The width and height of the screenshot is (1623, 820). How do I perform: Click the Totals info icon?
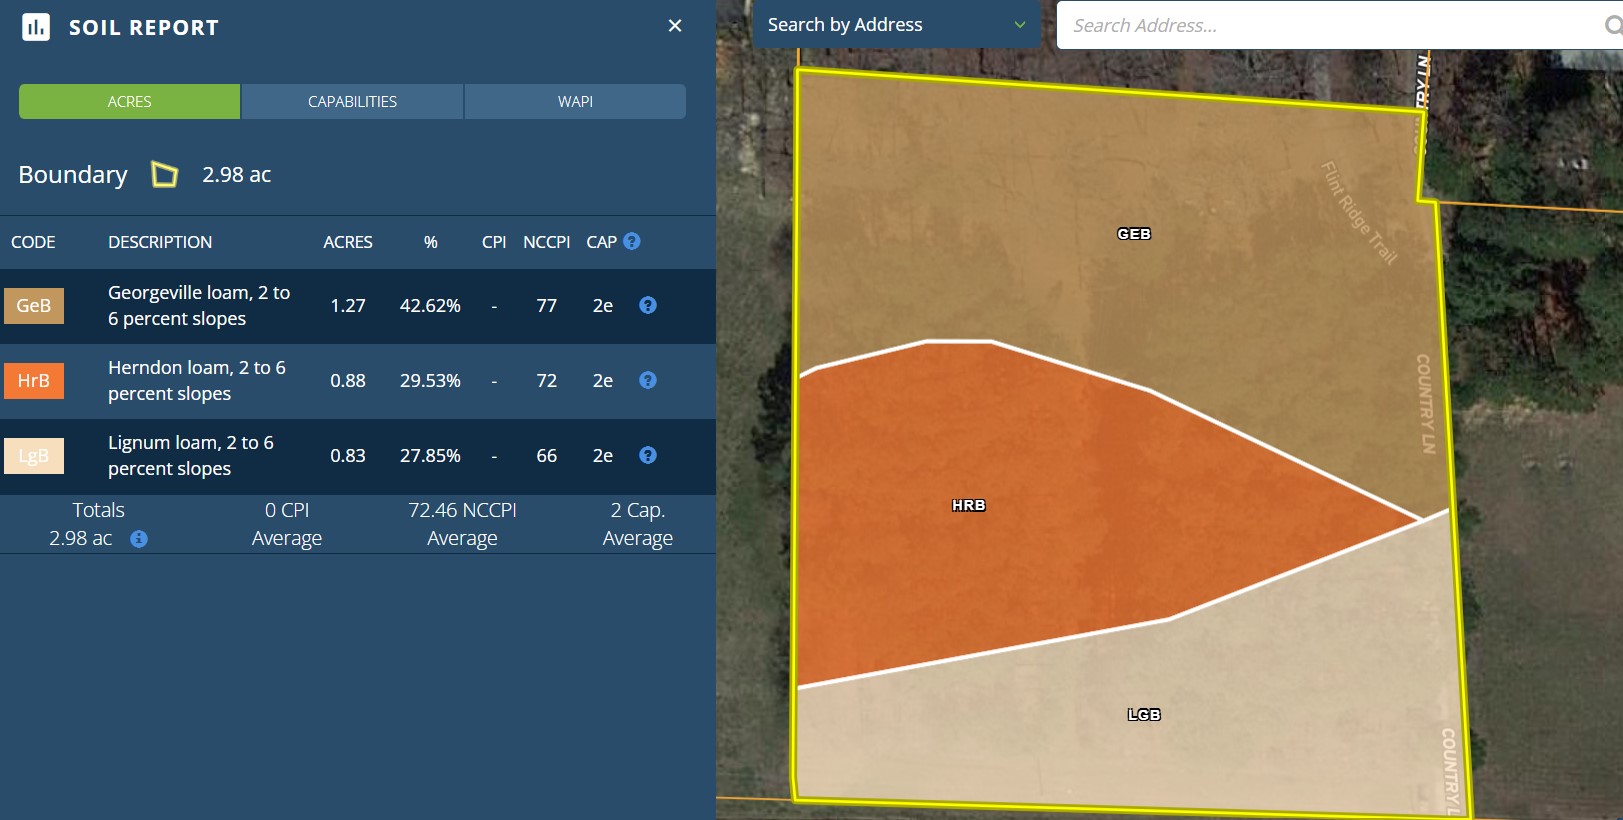pos(139,539)
